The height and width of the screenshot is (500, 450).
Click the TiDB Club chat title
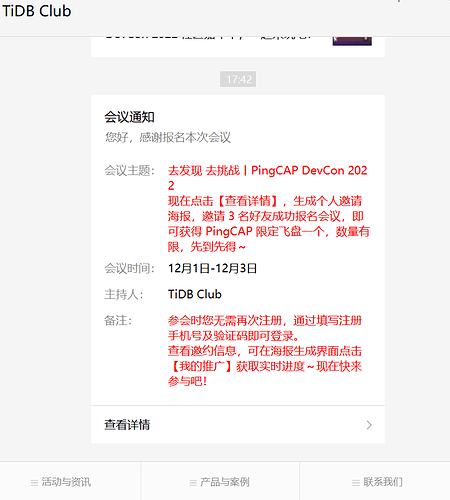[37, 11]
